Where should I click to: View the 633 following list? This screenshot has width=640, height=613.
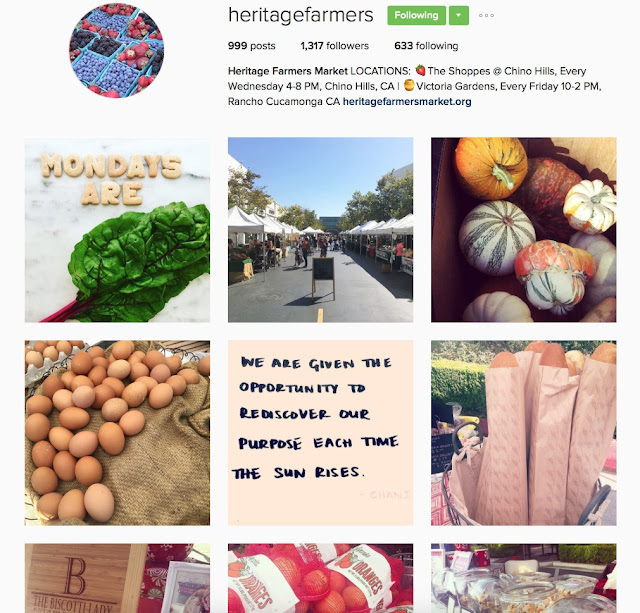426,46
